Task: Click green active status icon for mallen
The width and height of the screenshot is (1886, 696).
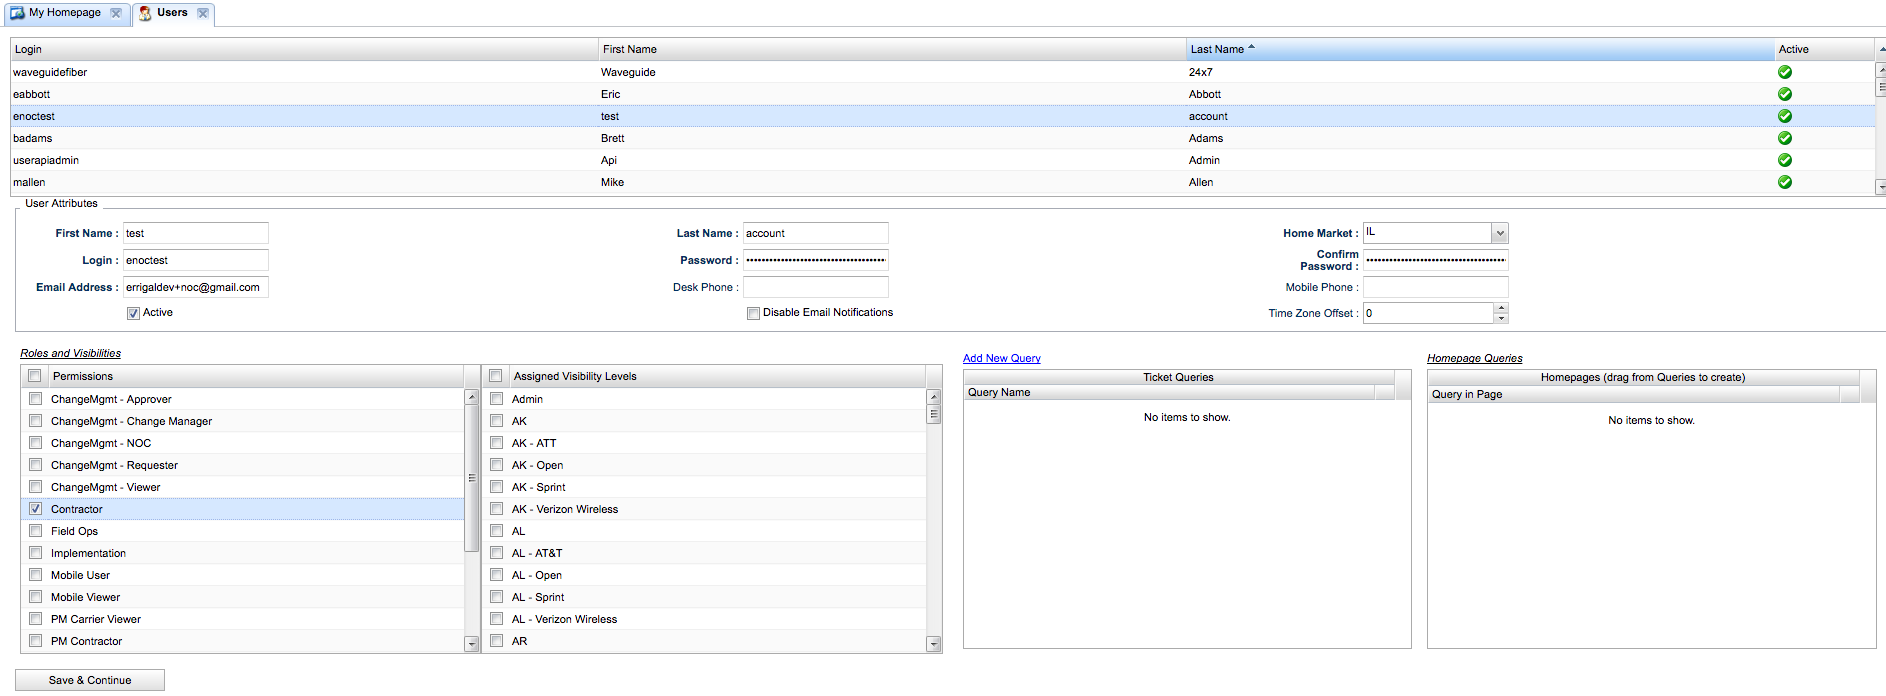Action: (x=1784, y=182)
